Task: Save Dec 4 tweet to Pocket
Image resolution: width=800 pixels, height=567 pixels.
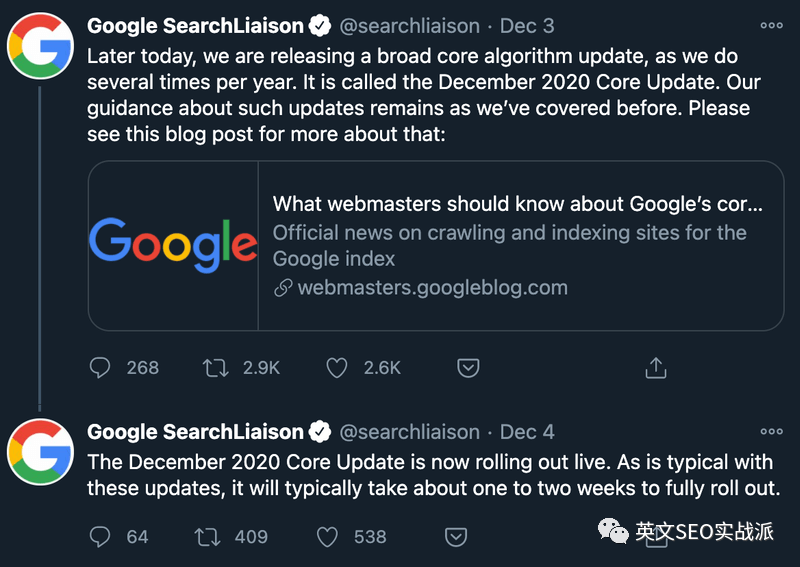Action: [x=456, y=537]
